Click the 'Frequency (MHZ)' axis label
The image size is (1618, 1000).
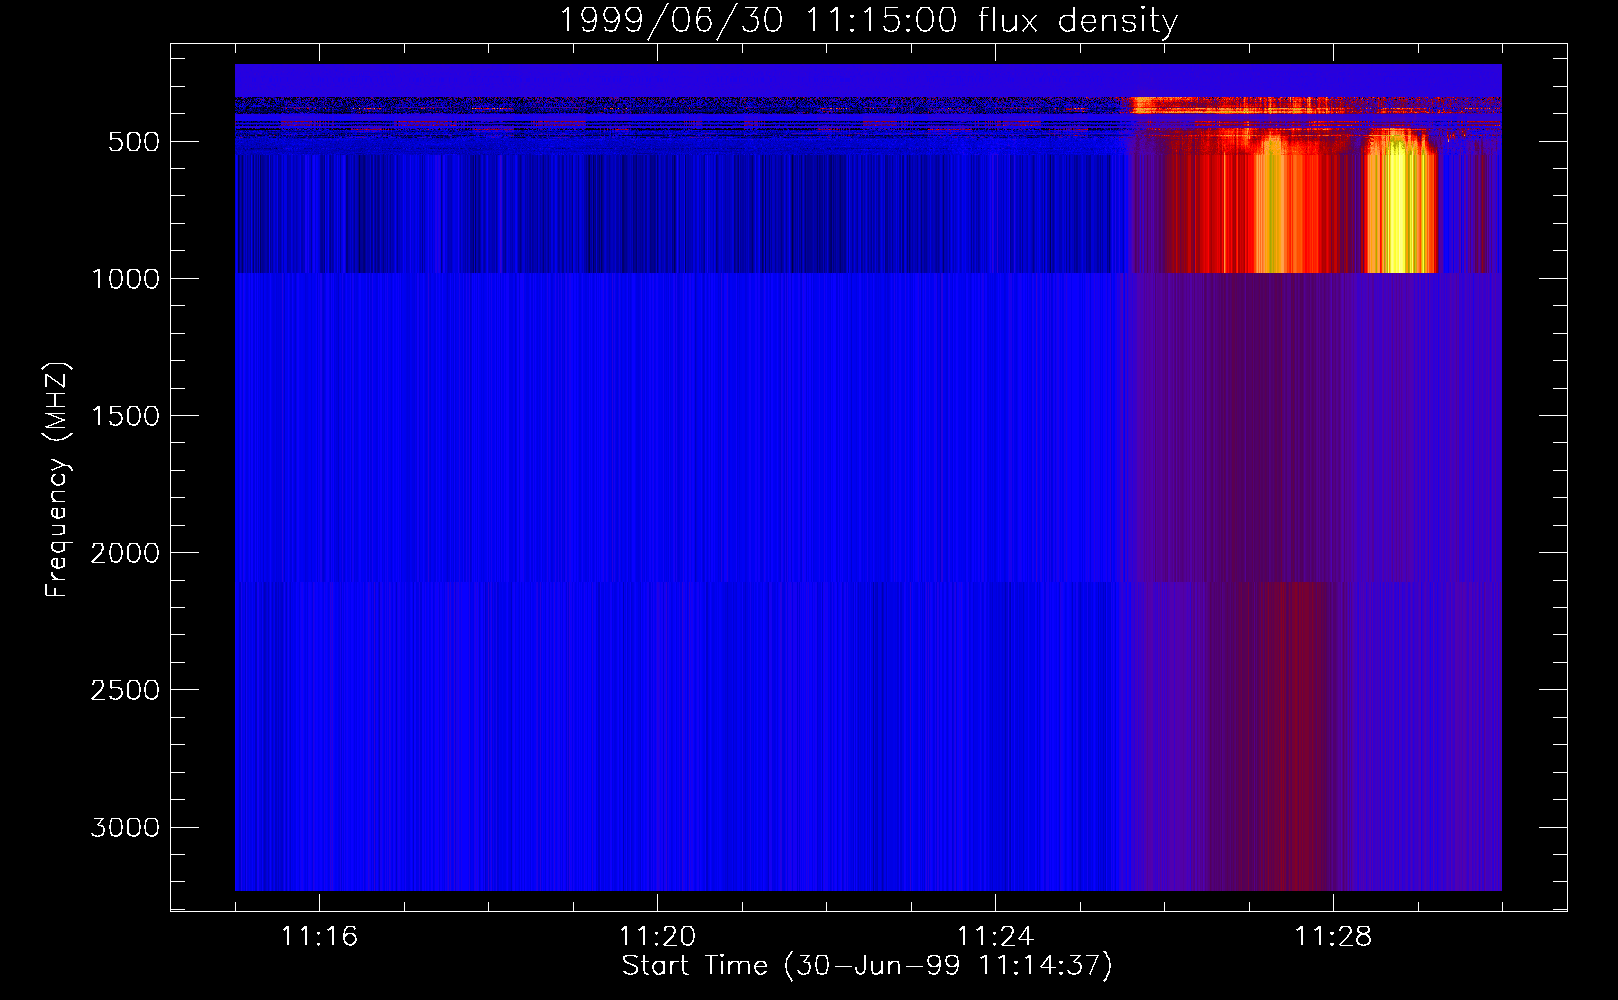pyautogui.click(x=58, y=480)
